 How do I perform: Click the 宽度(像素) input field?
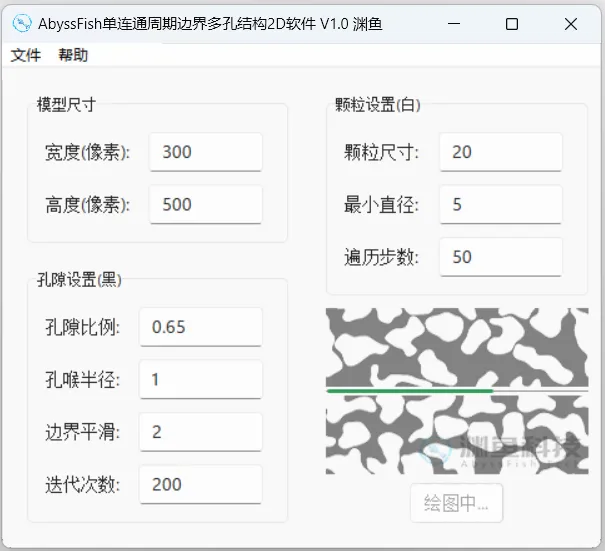[x=206, y=152]
